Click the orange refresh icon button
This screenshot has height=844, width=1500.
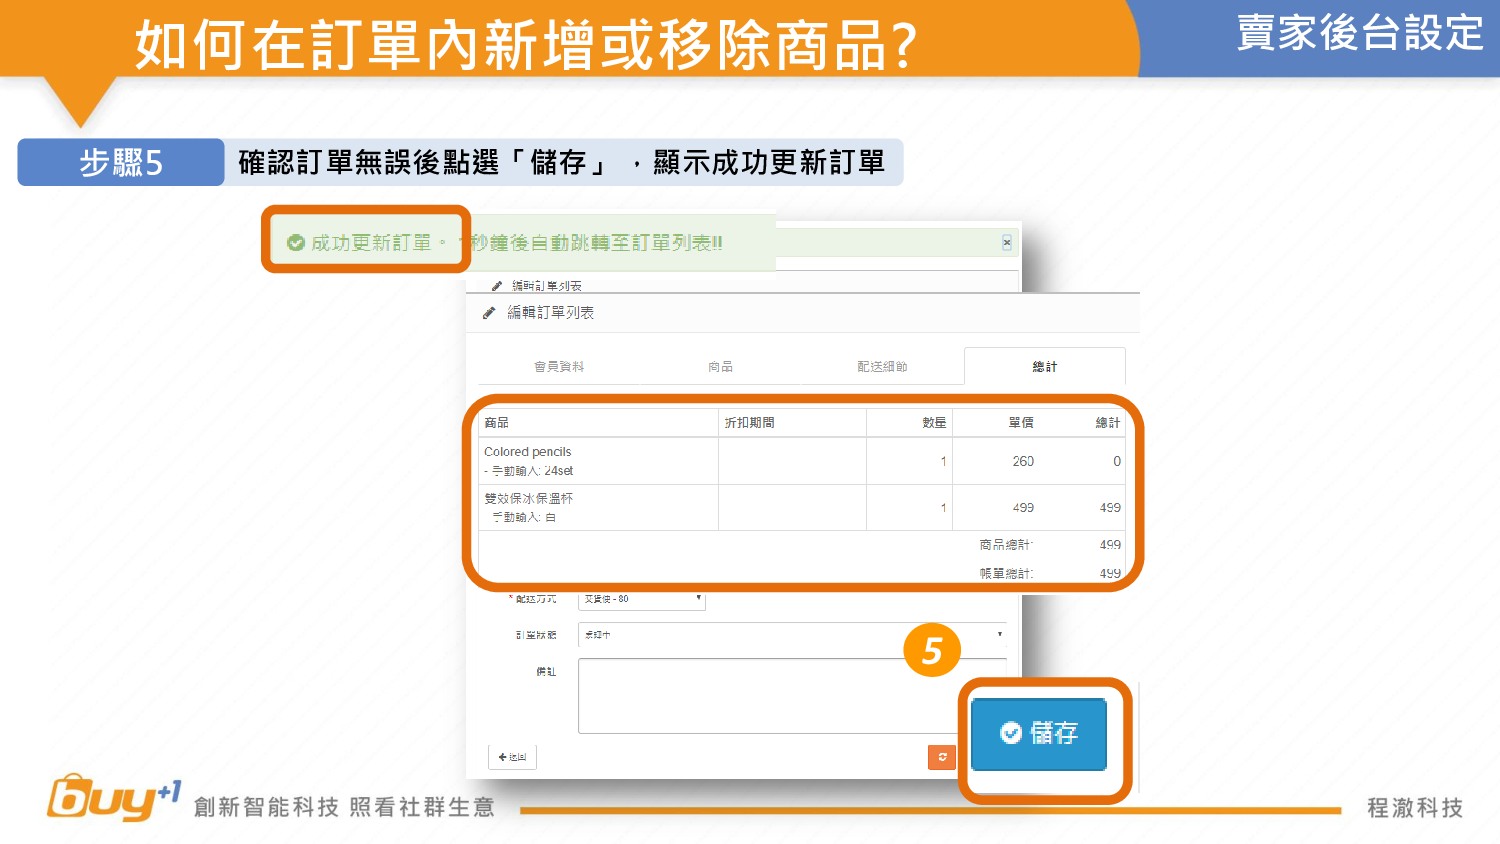(x=941, y=757)
